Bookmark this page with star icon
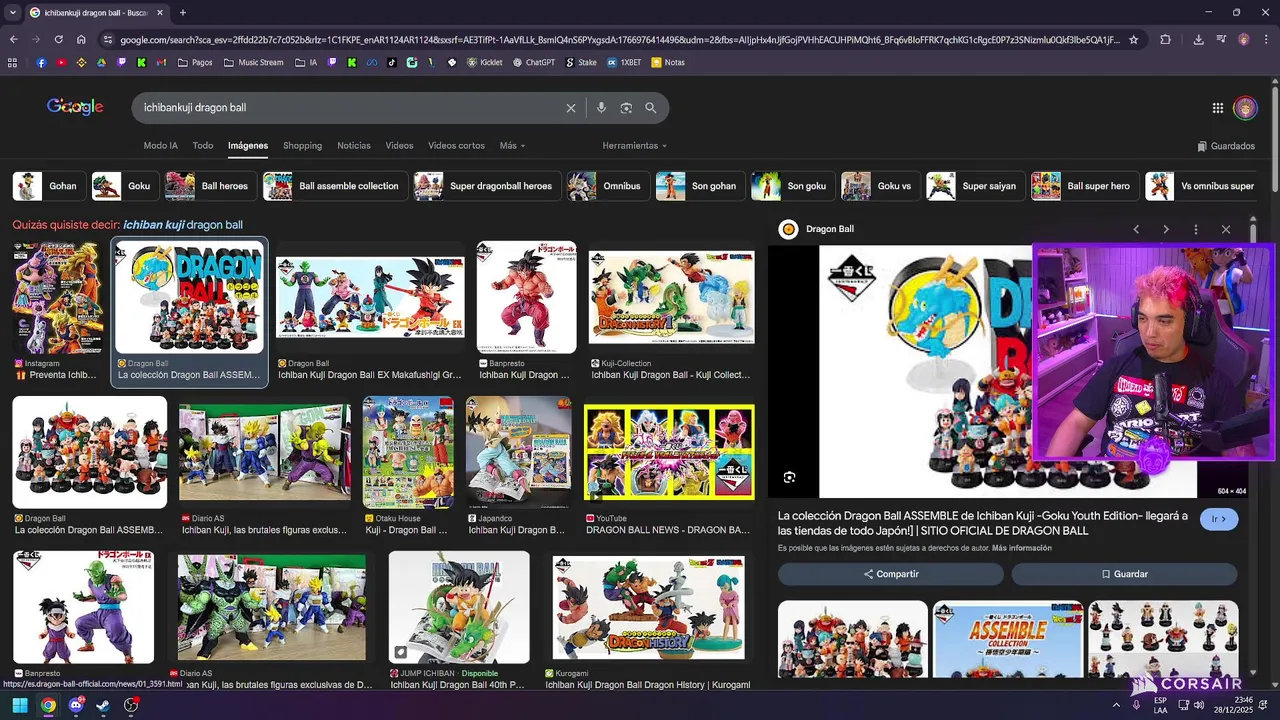This screenshot has height=720, width=1280. (x=1133, y=40)
